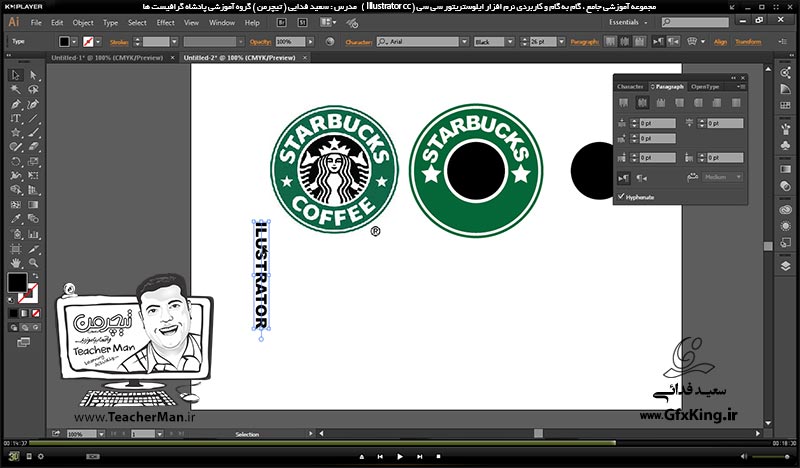Play the video in KMPlayer
The height and width of the screenshot is (468, 800).
coord(399,457)
